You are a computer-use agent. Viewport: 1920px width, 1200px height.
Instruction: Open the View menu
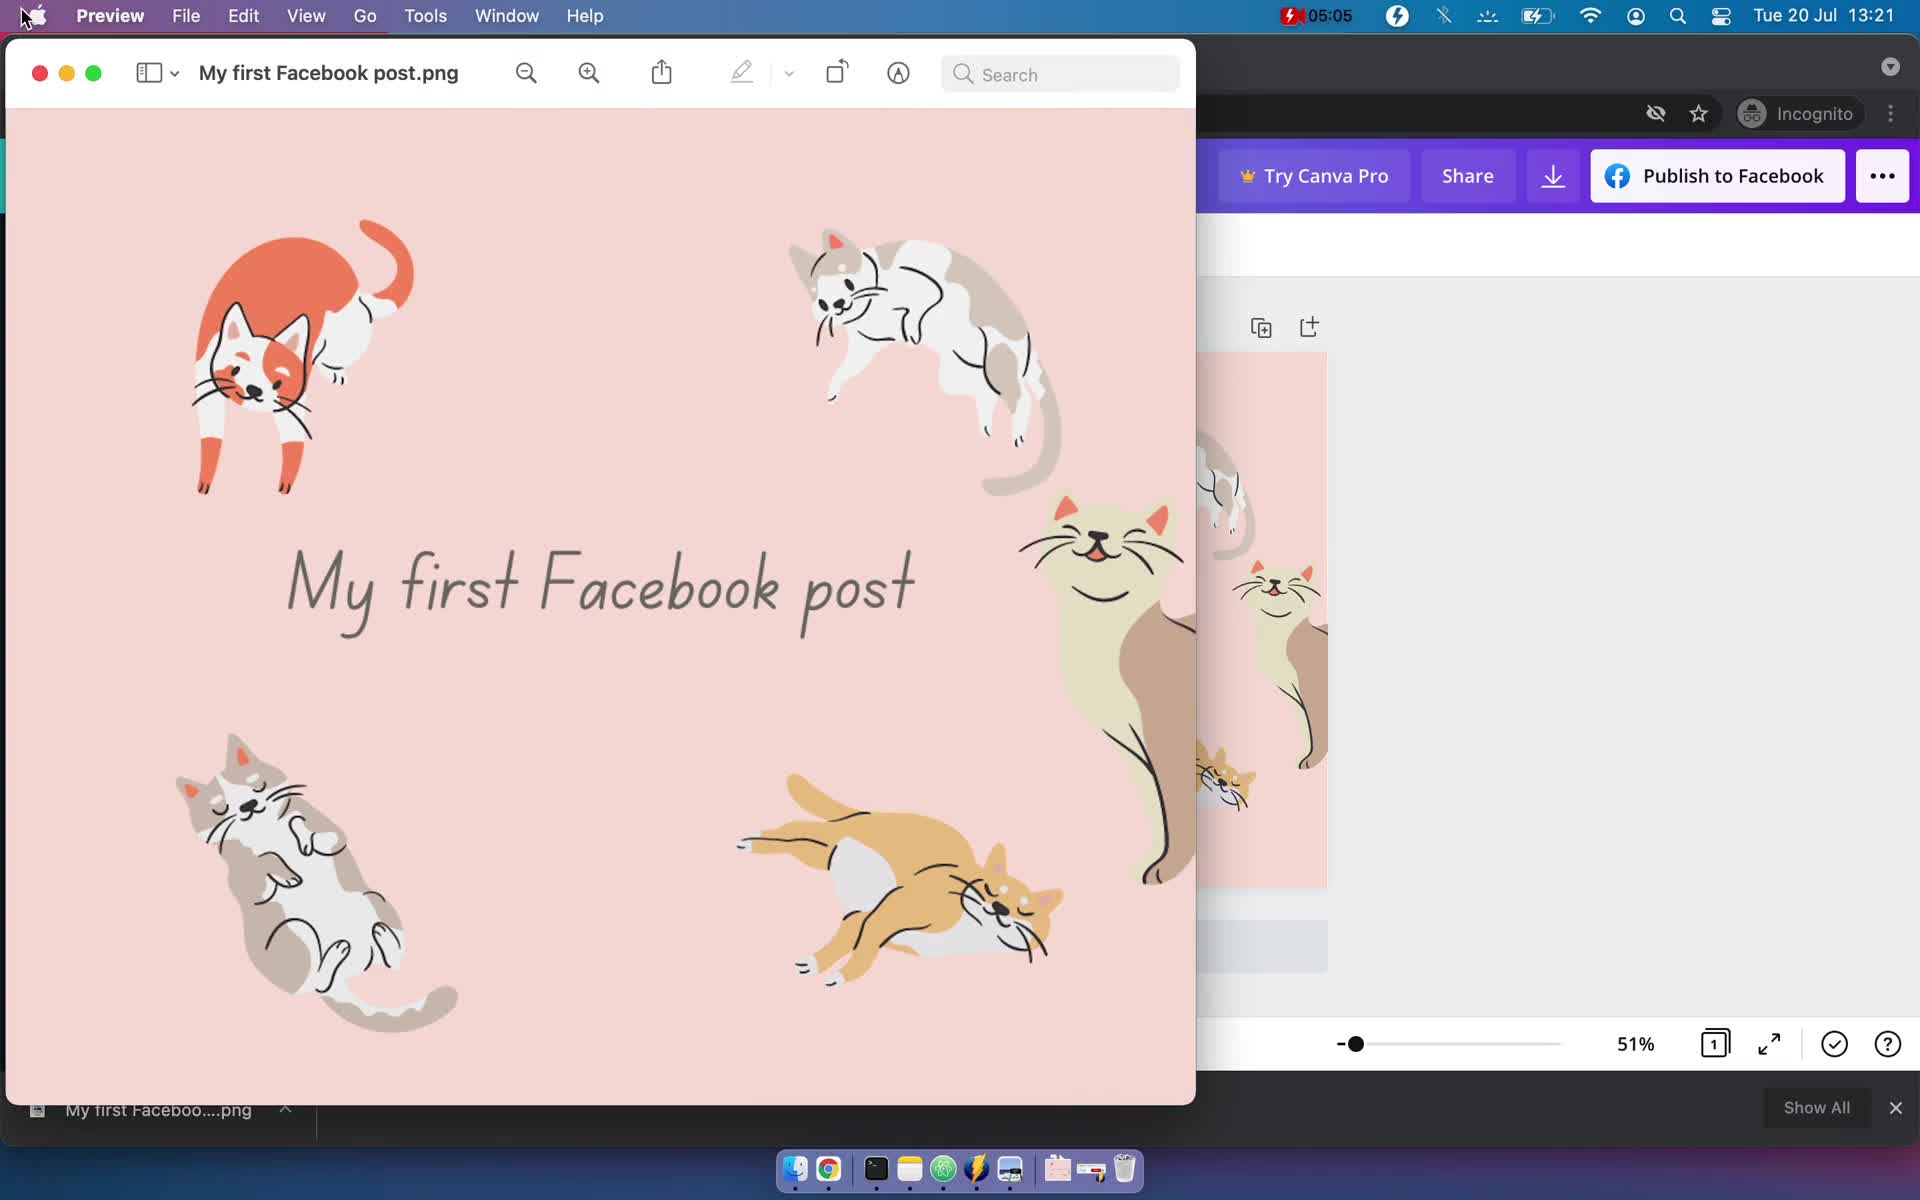306,16
